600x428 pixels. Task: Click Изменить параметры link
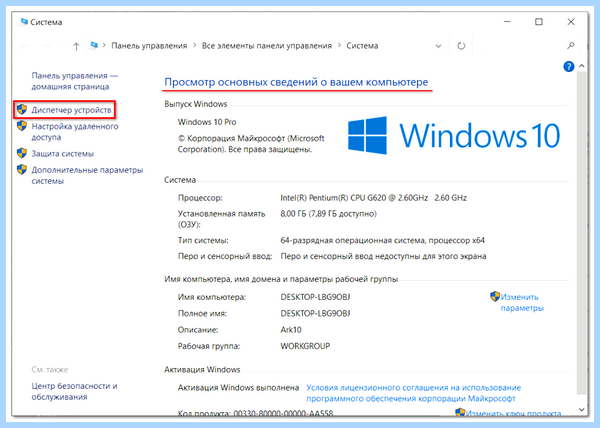522,303
